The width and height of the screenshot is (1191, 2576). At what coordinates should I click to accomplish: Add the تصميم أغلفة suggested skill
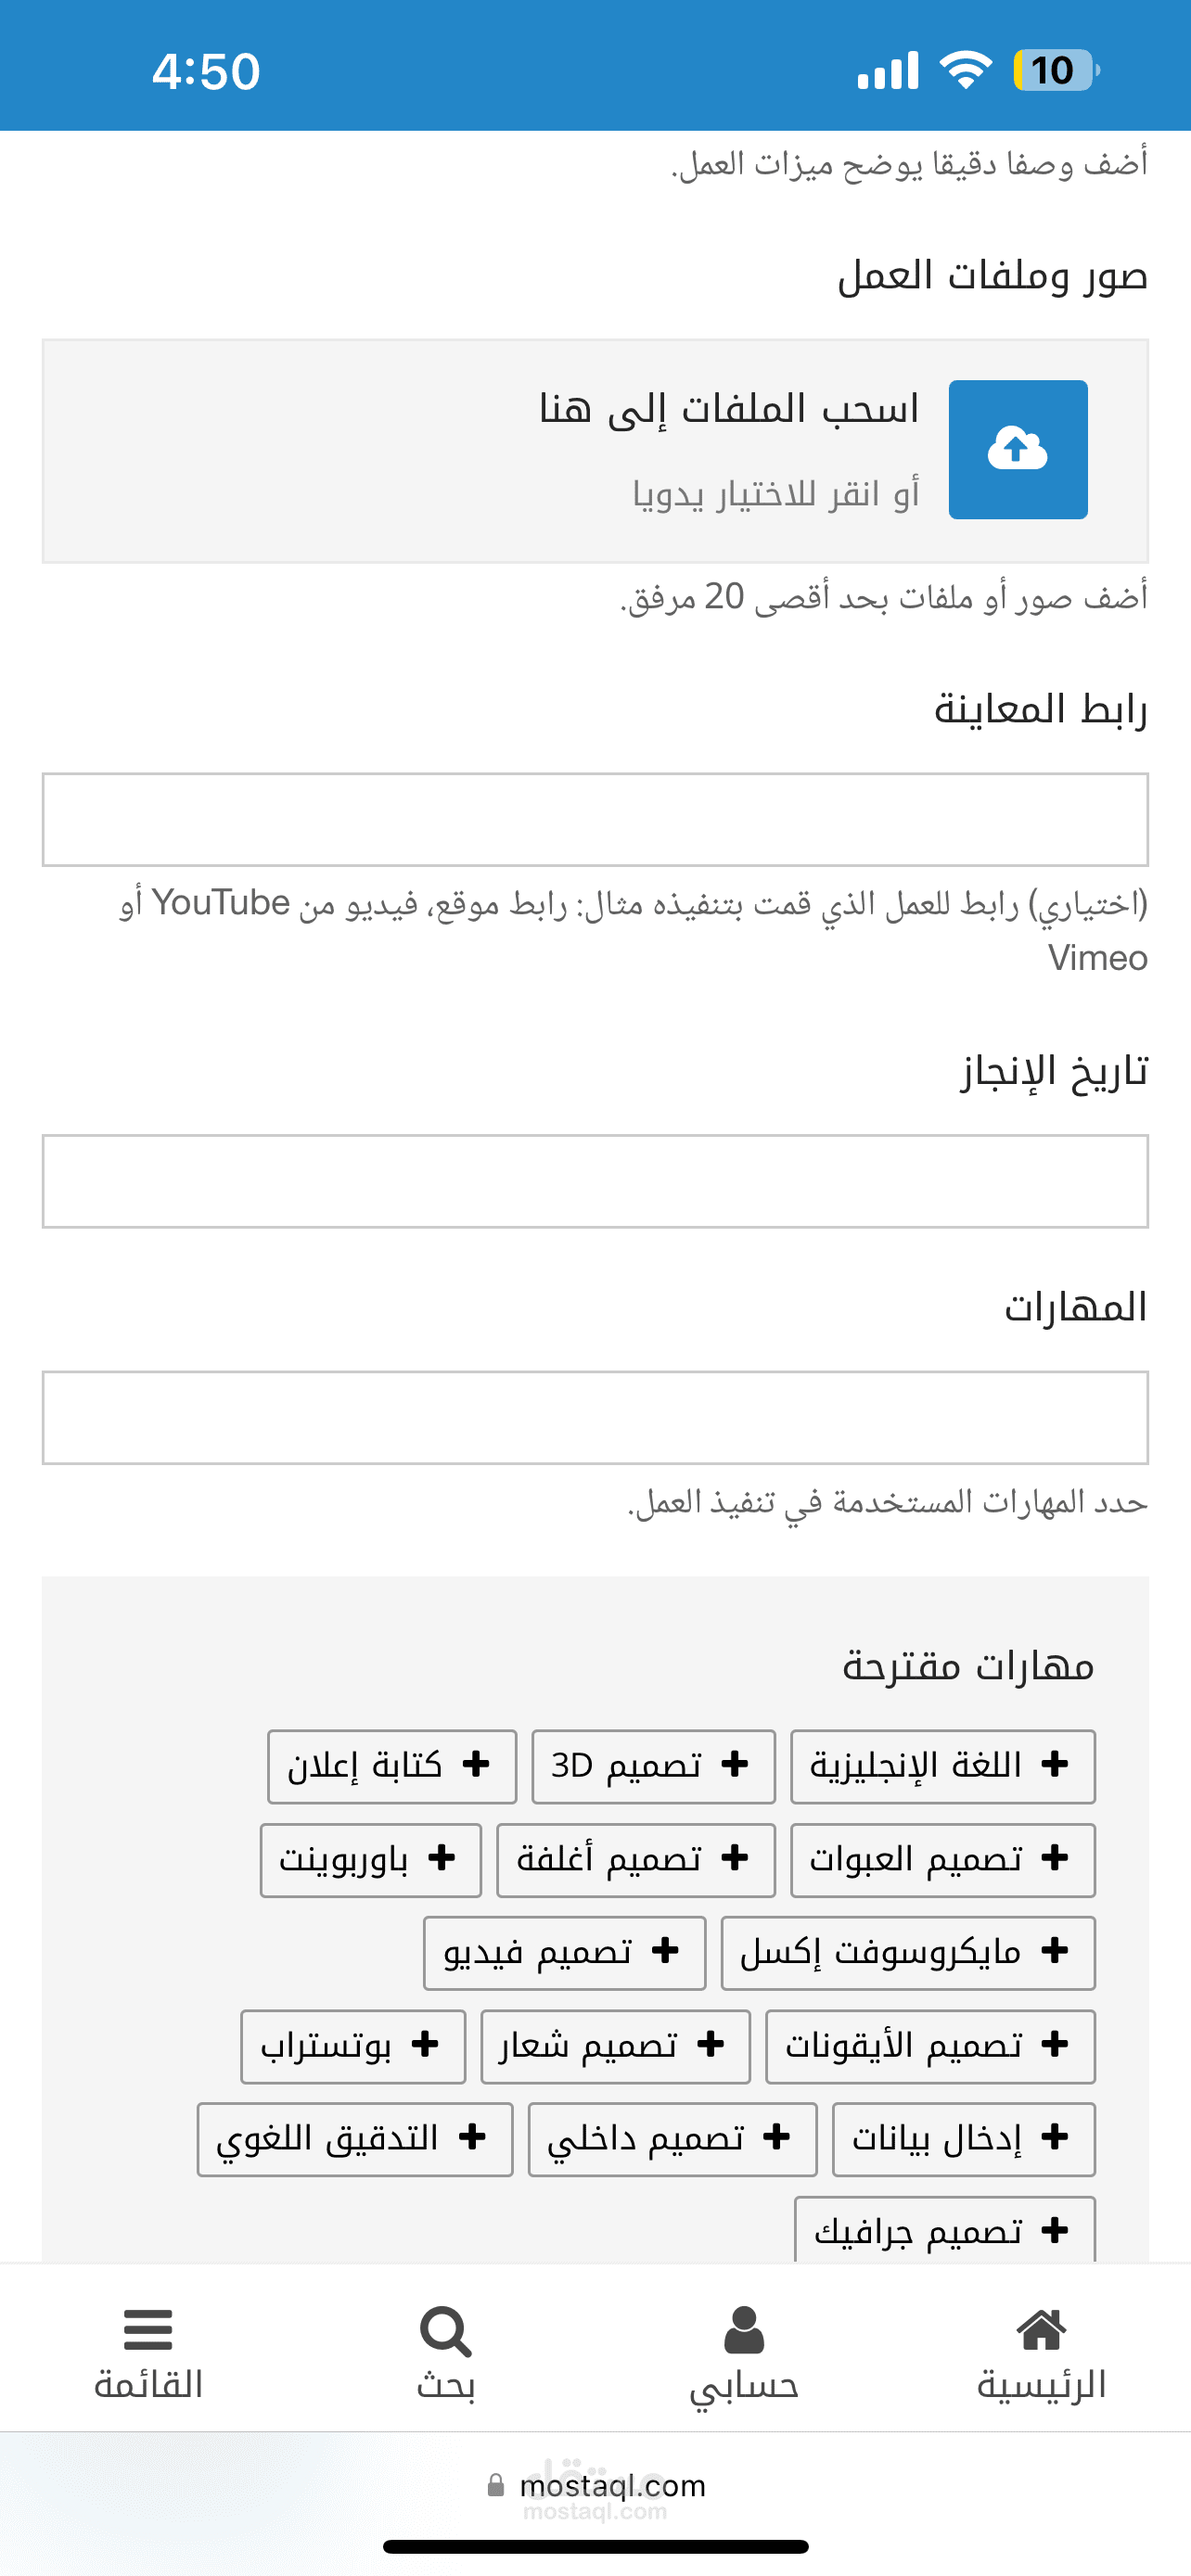tap(635, 1859)
